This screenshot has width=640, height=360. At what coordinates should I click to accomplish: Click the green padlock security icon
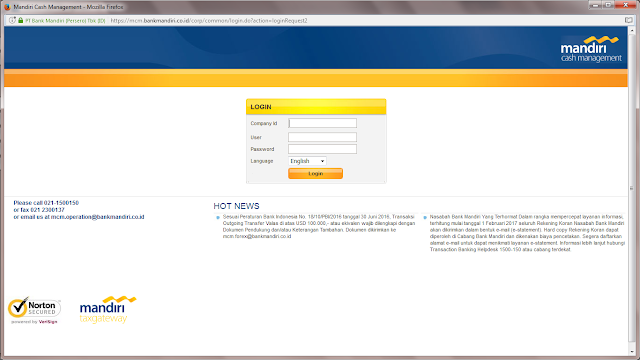click(20, 20)
